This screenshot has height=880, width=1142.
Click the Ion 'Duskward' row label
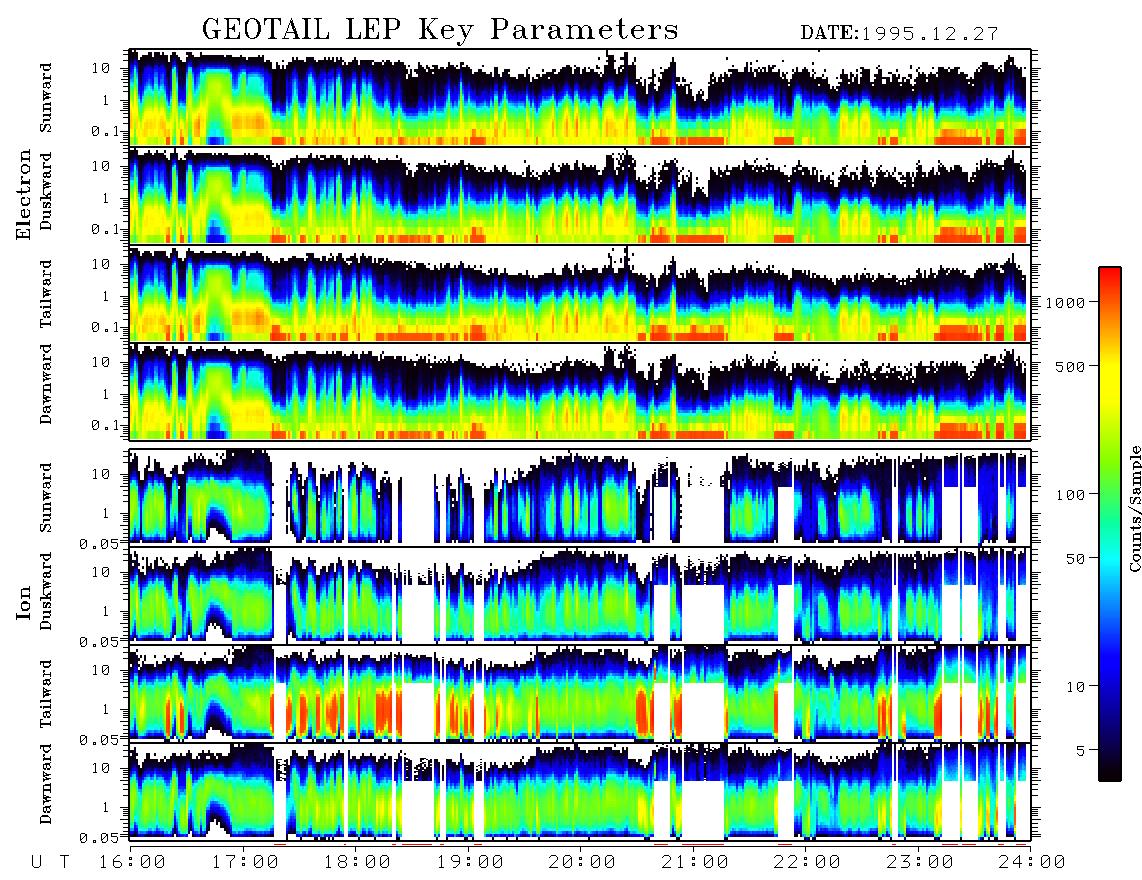pyautogui.click(x=46, y=592)
